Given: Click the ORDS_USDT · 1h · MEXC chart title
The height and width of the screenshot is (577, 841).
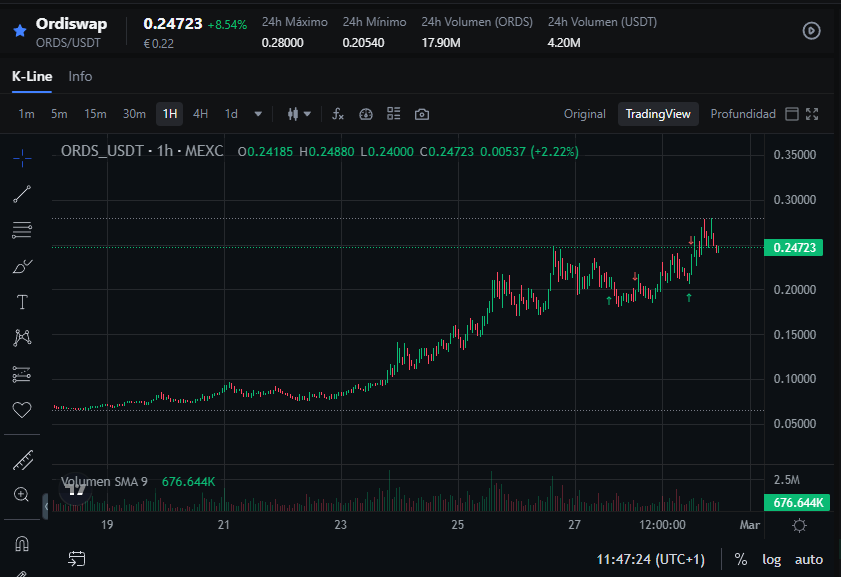Looking at the screenshot, I should [x=142, y=151].
